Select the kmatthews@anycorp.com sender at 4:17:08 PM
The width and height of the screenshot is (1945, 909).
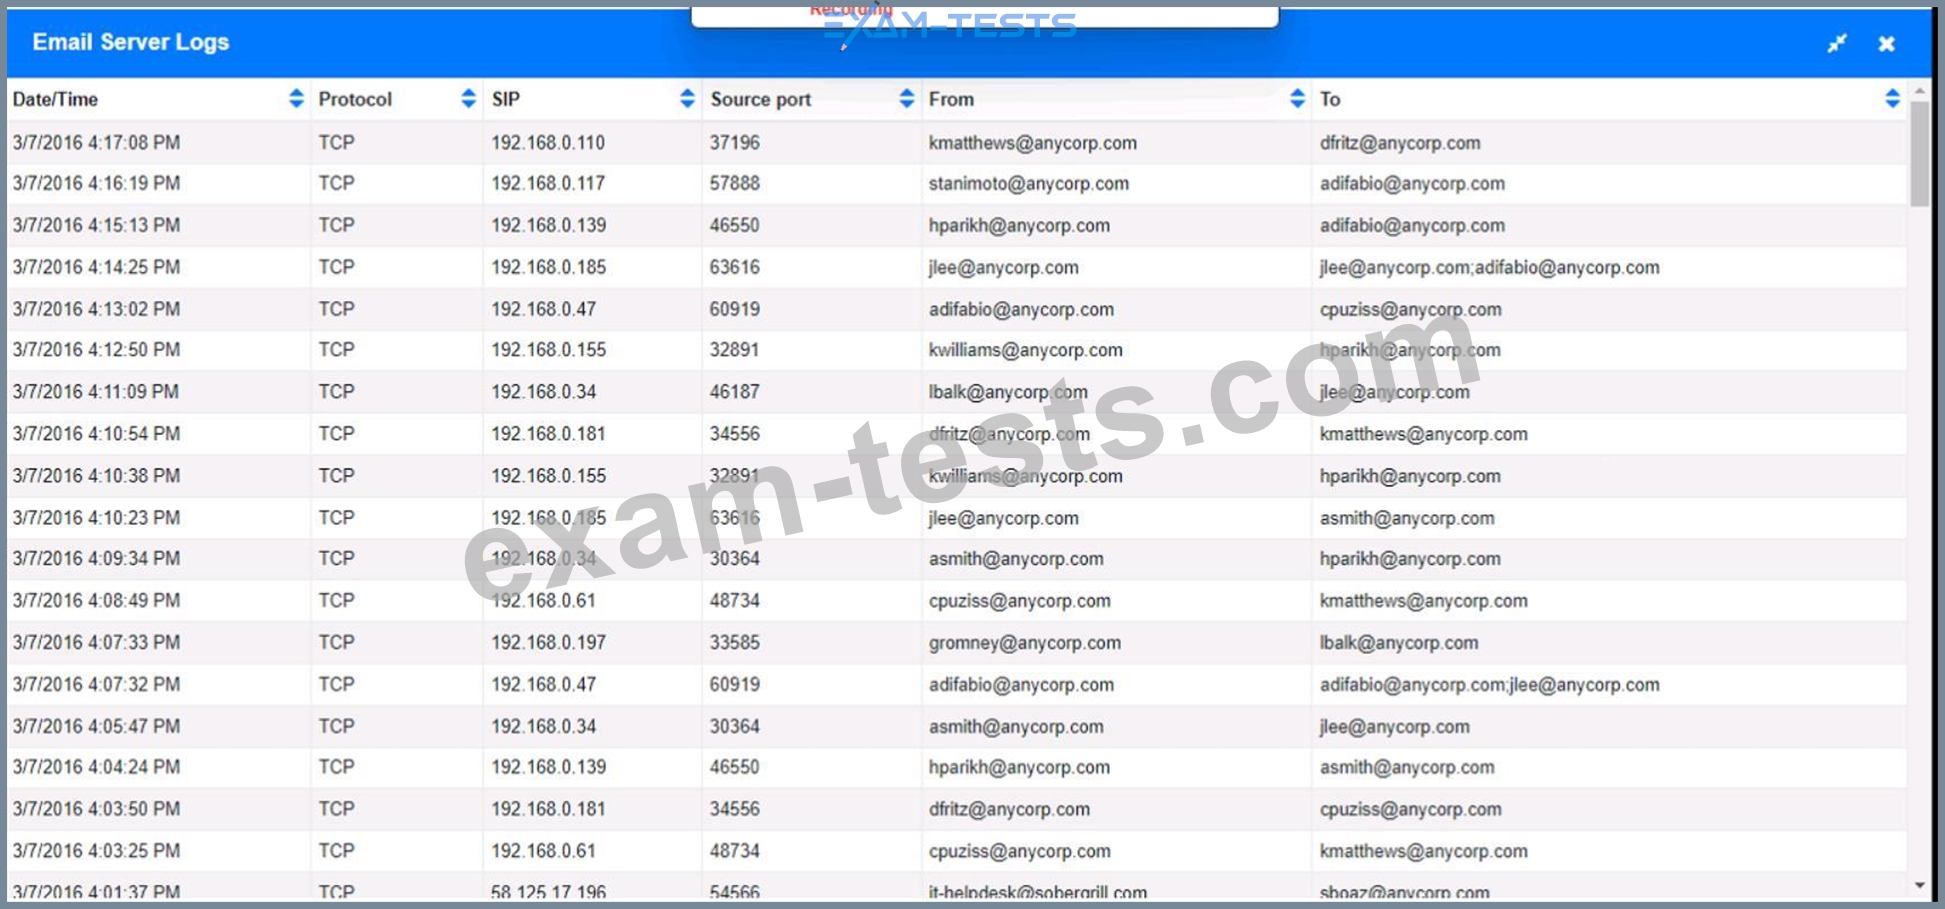click(x=1032, y=143)
